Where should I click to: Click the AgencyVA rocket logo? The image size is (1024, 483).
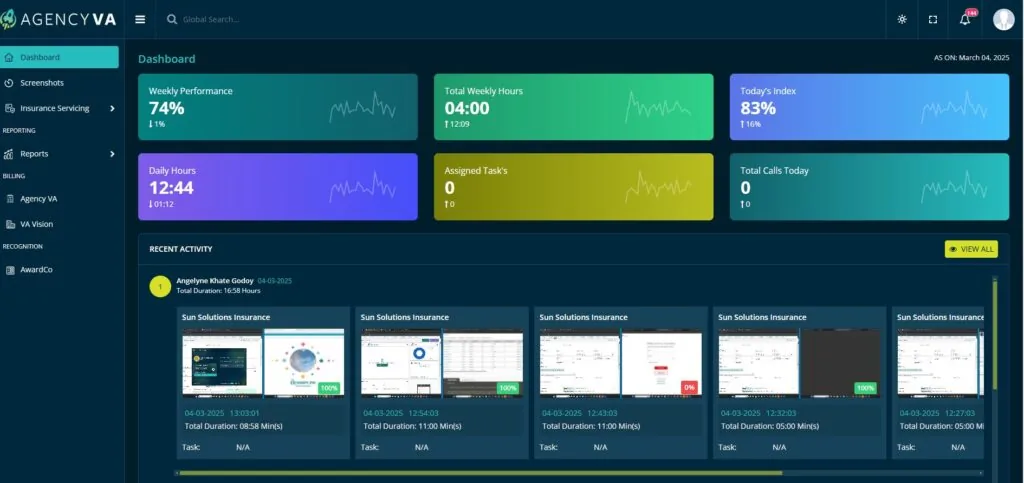tap(8, 19)
